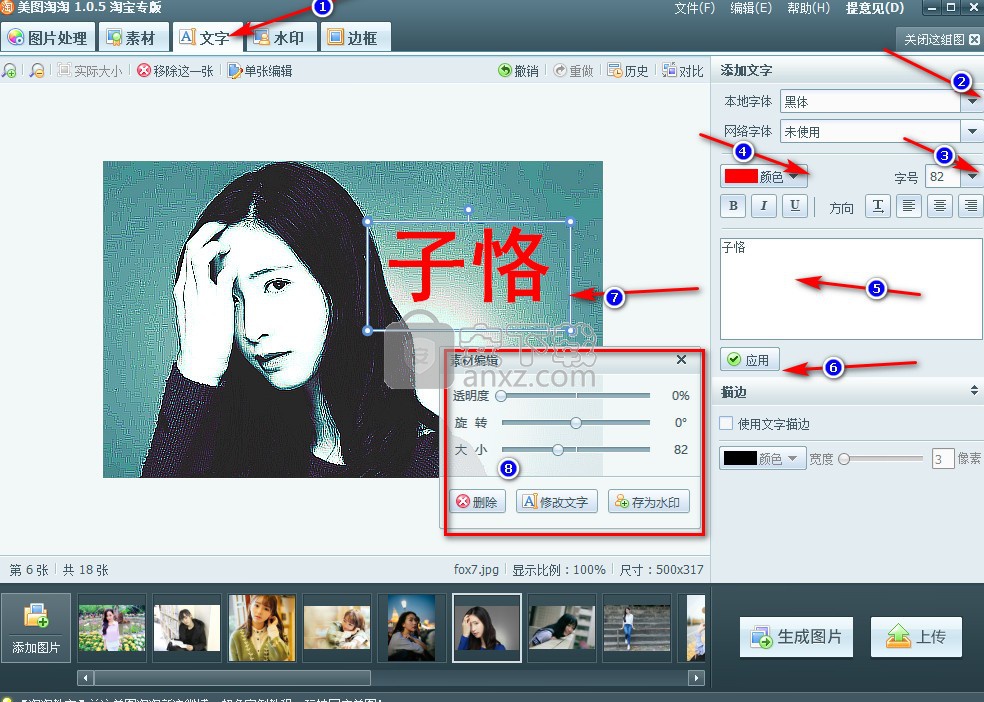This screenshot has height=702, width=984.
Task: Toggle italic I formatting
Action: pos(764,206)
